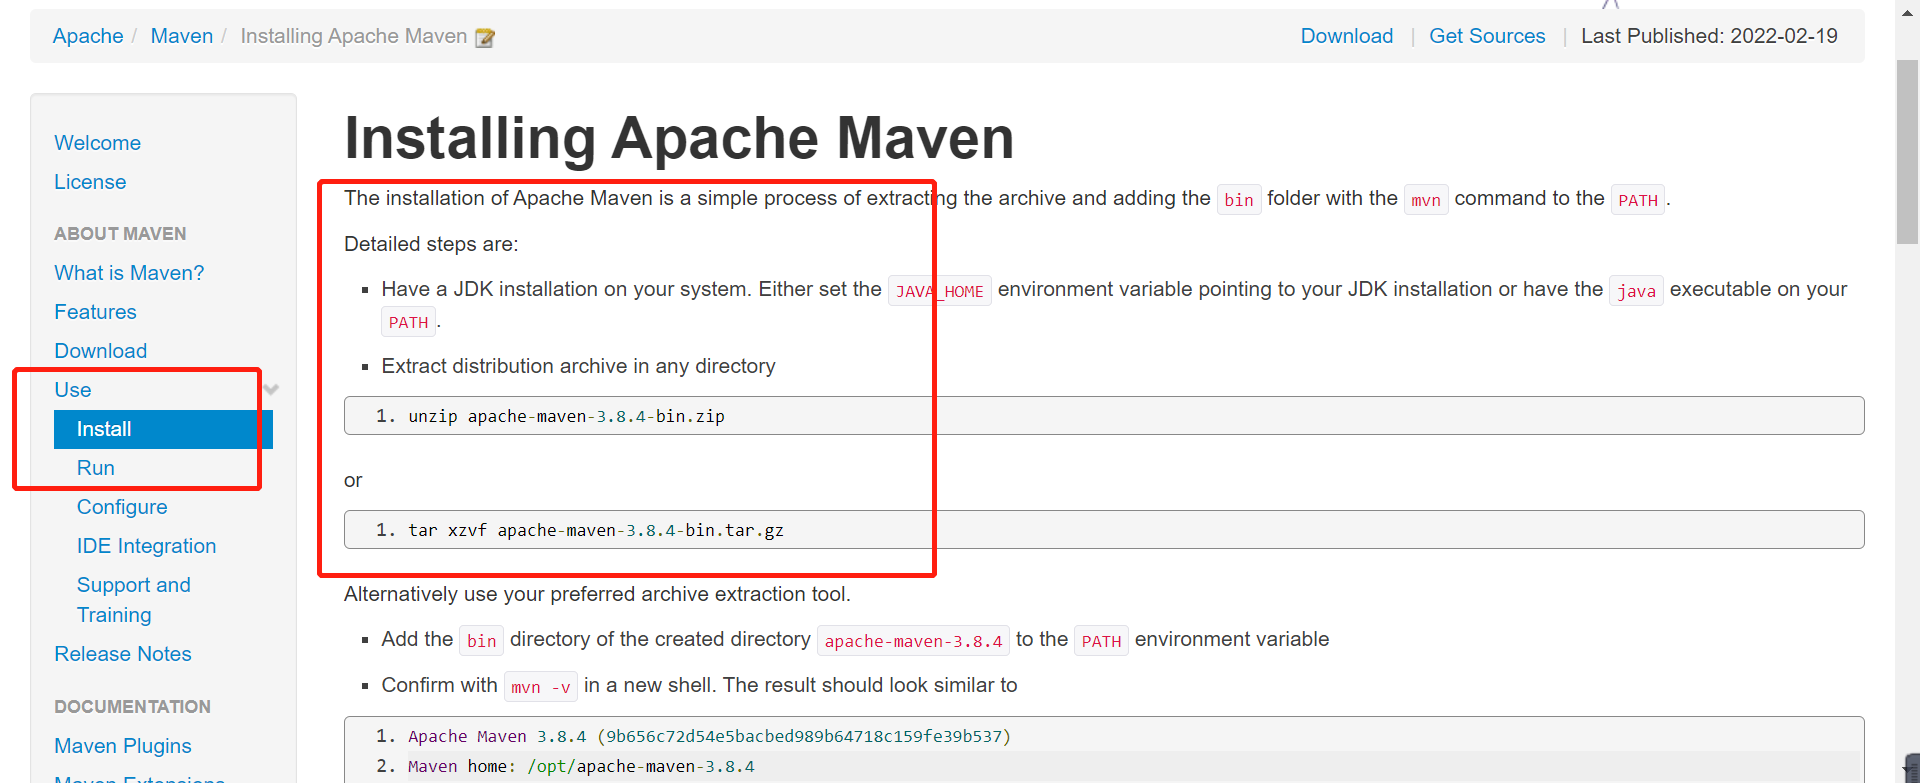The image size is (1920, 783).
Task: Collapse the Use section chevron
Action: click(271, 390)
